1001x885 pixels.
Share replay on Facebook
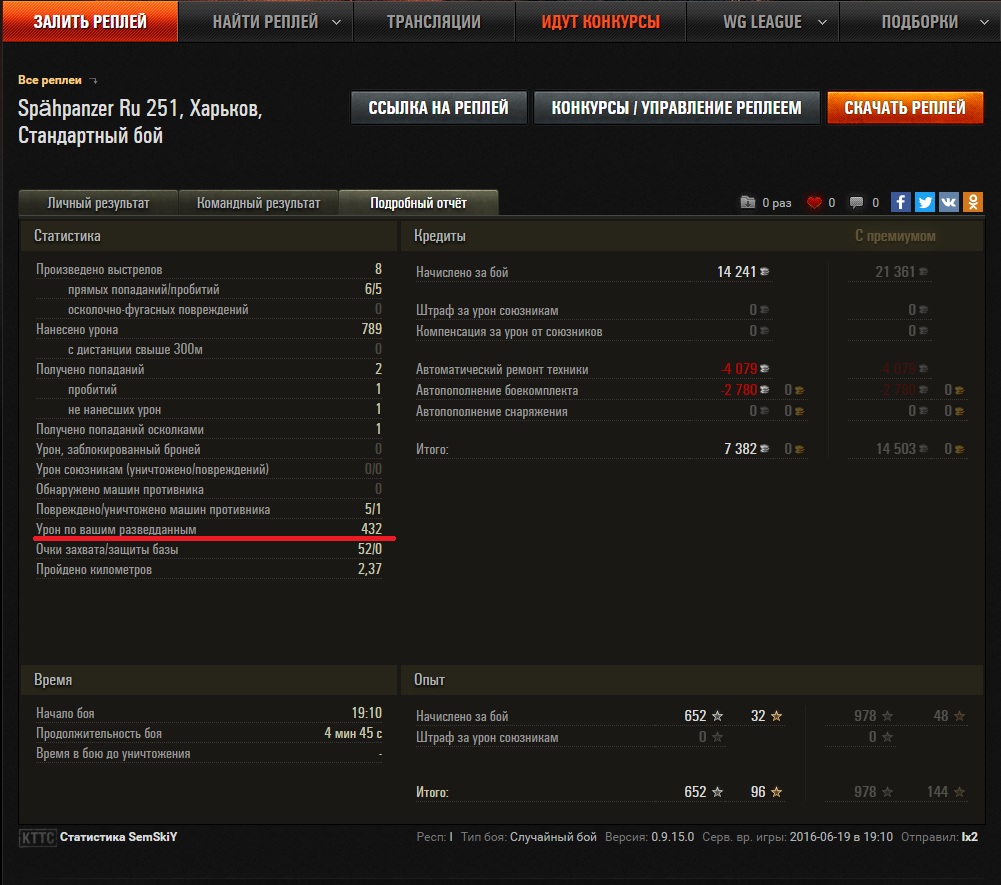point(899,202)
